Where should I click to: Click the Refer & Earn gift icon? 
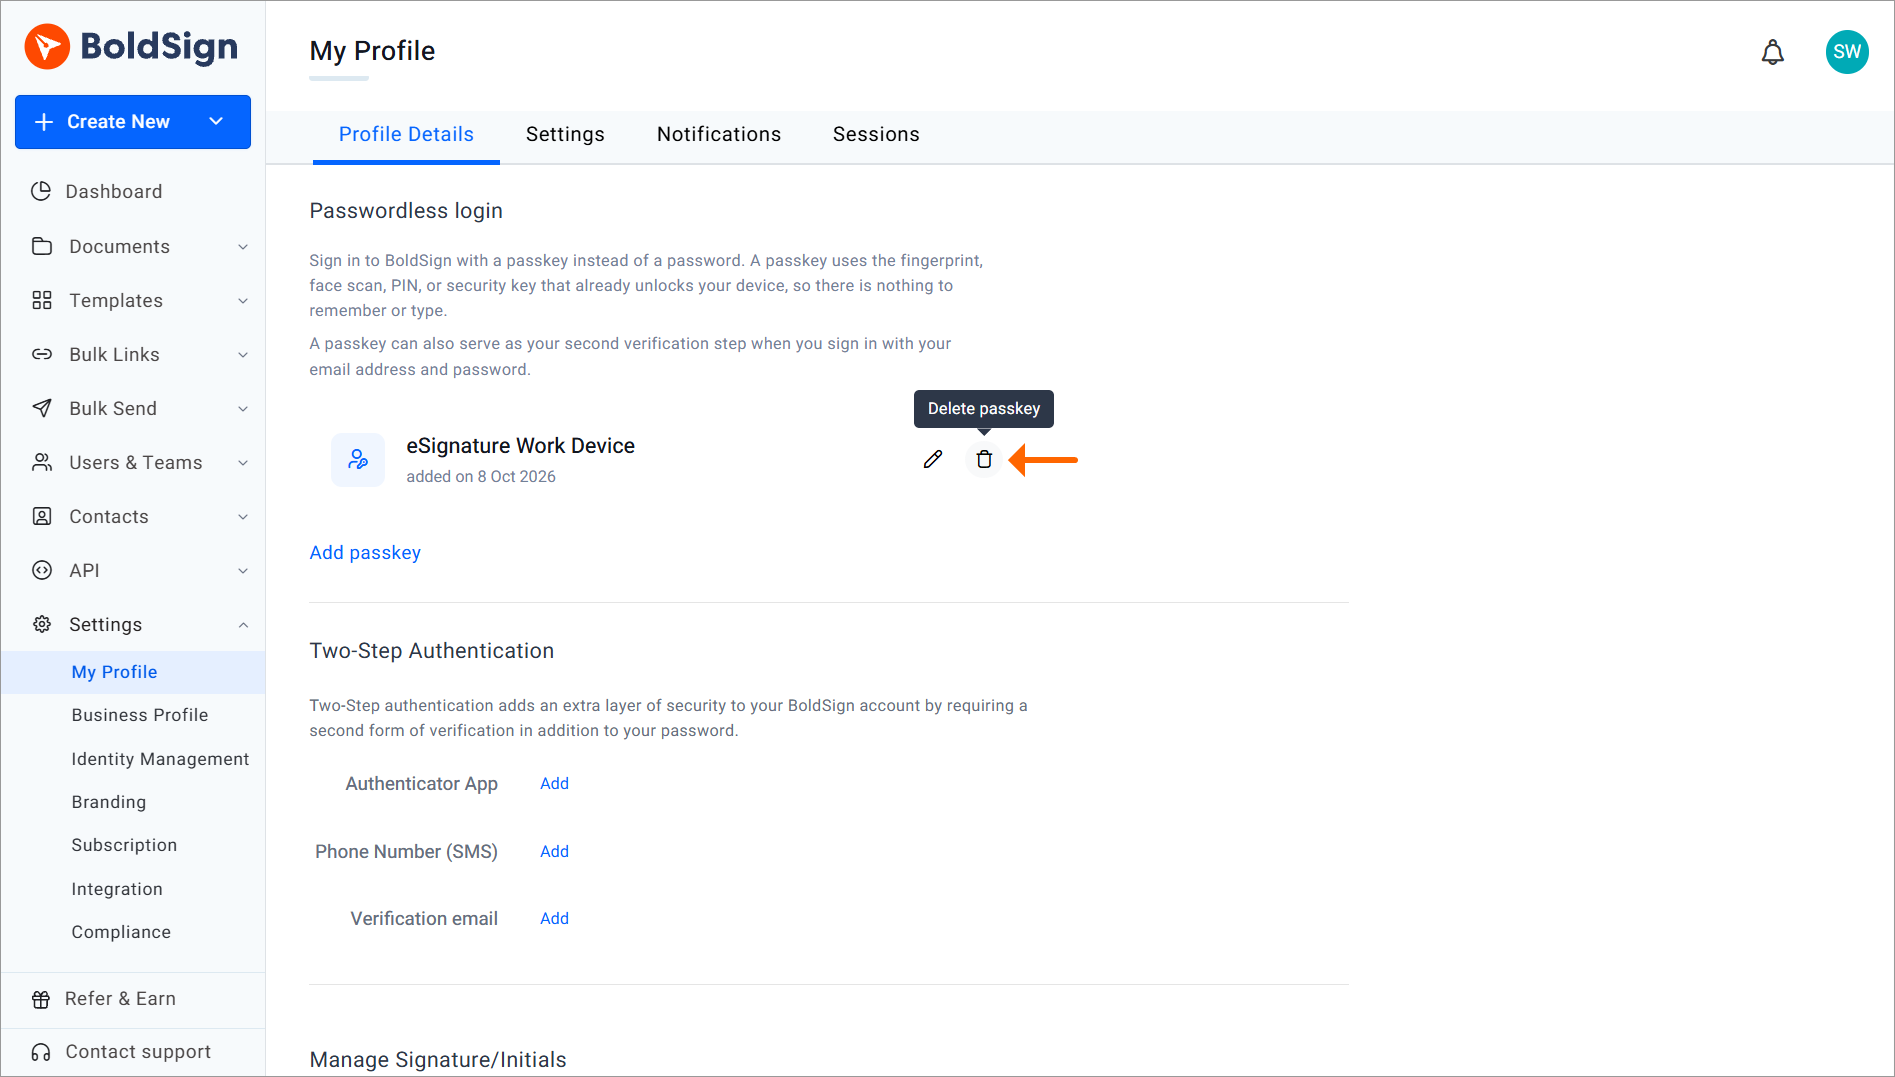click(41, 999)
